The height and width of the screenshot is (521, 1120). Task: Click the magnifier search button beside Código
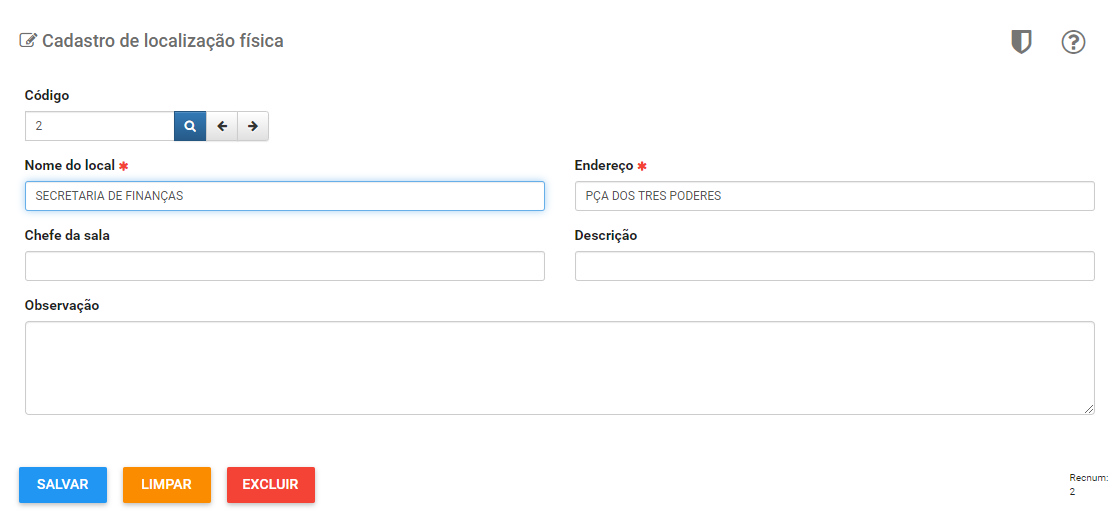click(190, 126)
